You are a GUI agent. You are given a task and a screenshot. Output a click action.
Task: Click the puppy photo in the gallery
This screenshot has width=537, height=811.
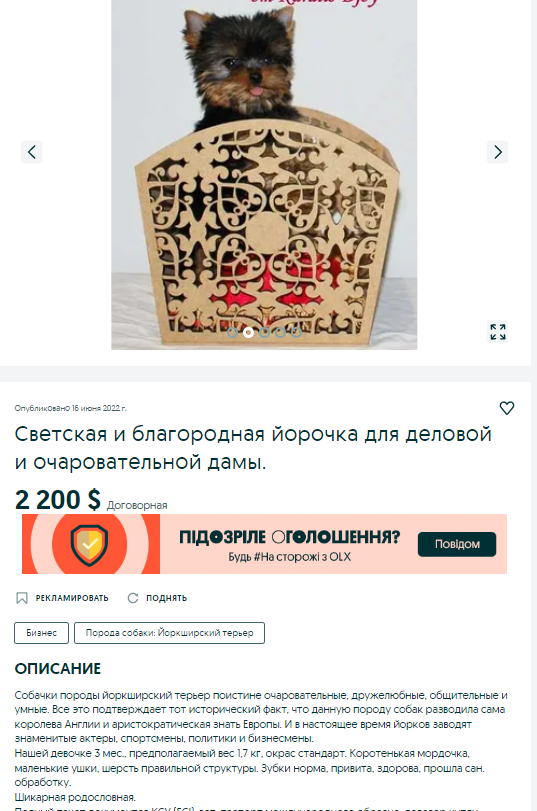tap(264, 175)
